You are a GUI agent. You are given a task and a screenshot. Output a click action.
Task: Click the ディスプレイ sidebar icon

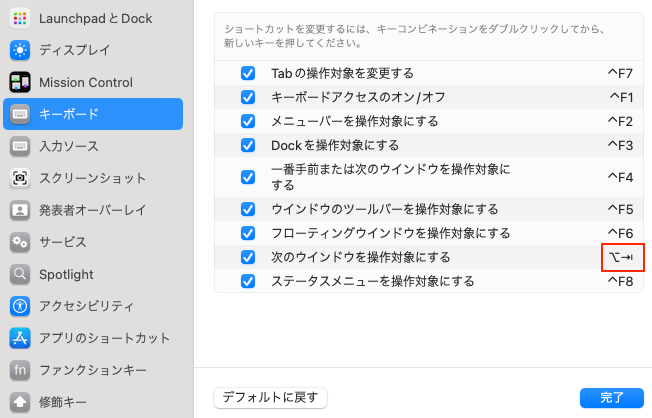(x=21, y=50)
